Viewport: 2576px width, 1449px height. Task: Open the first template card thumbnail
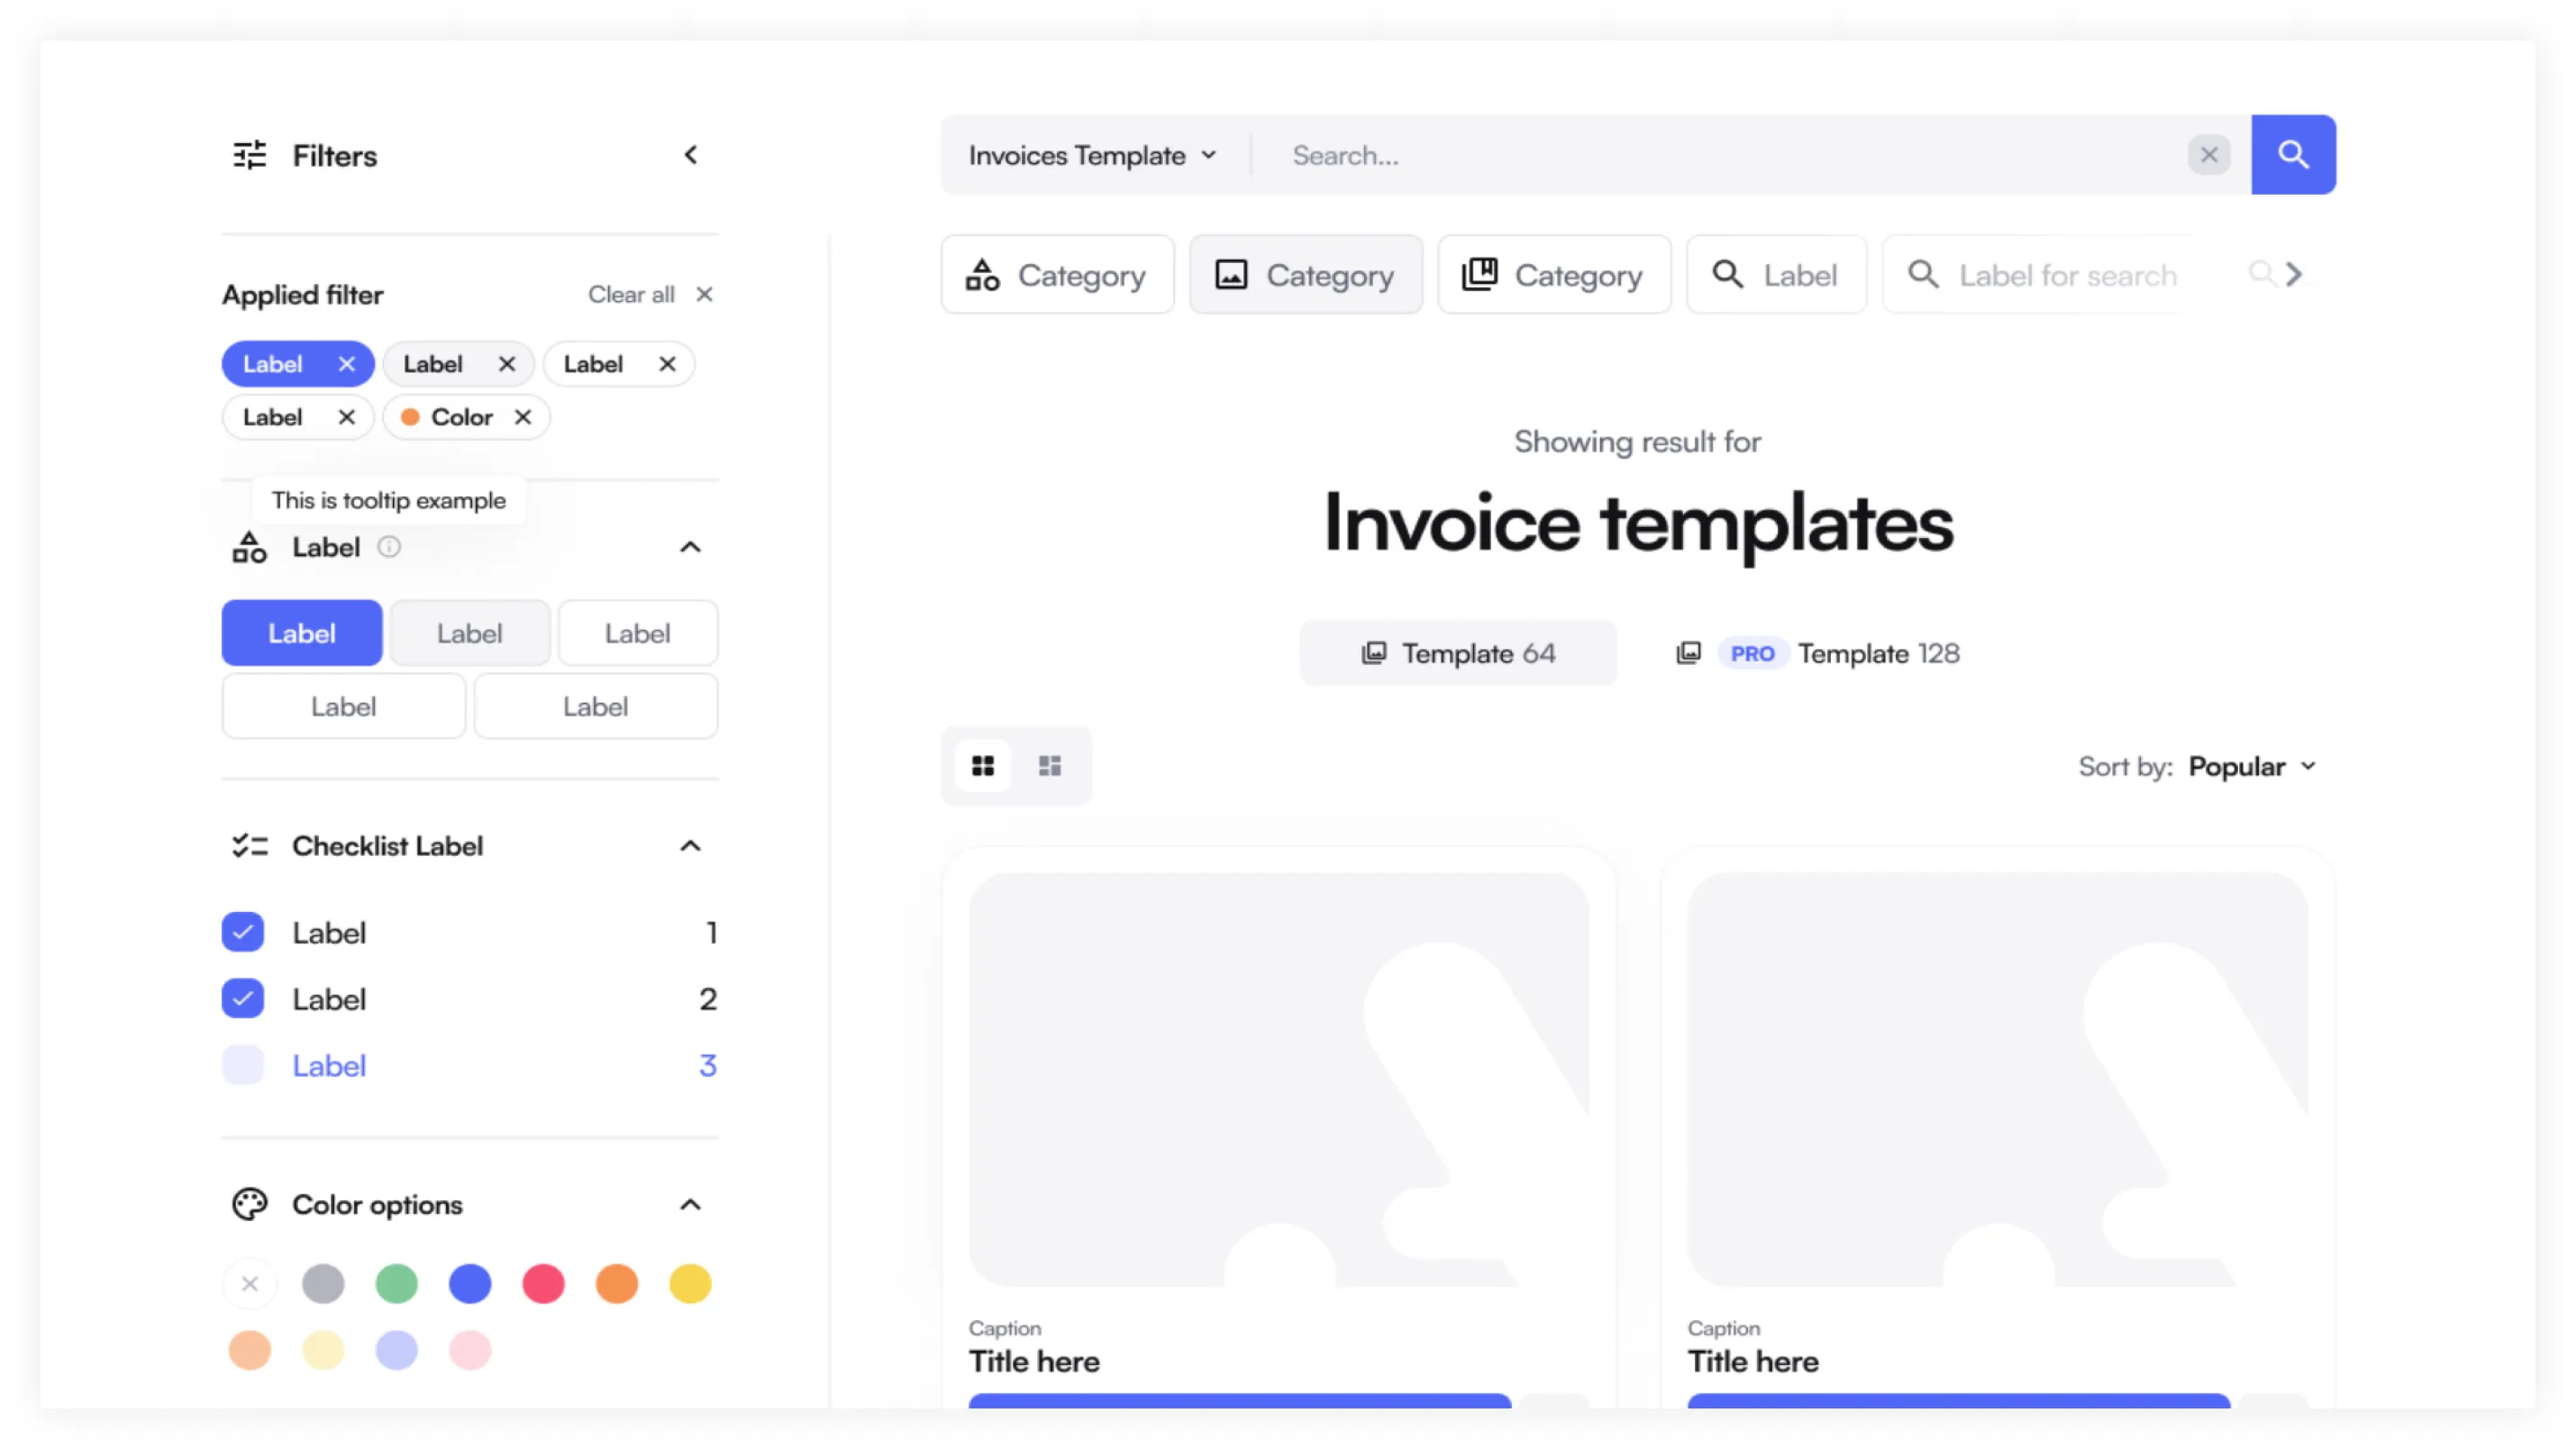[1279, 1079]
